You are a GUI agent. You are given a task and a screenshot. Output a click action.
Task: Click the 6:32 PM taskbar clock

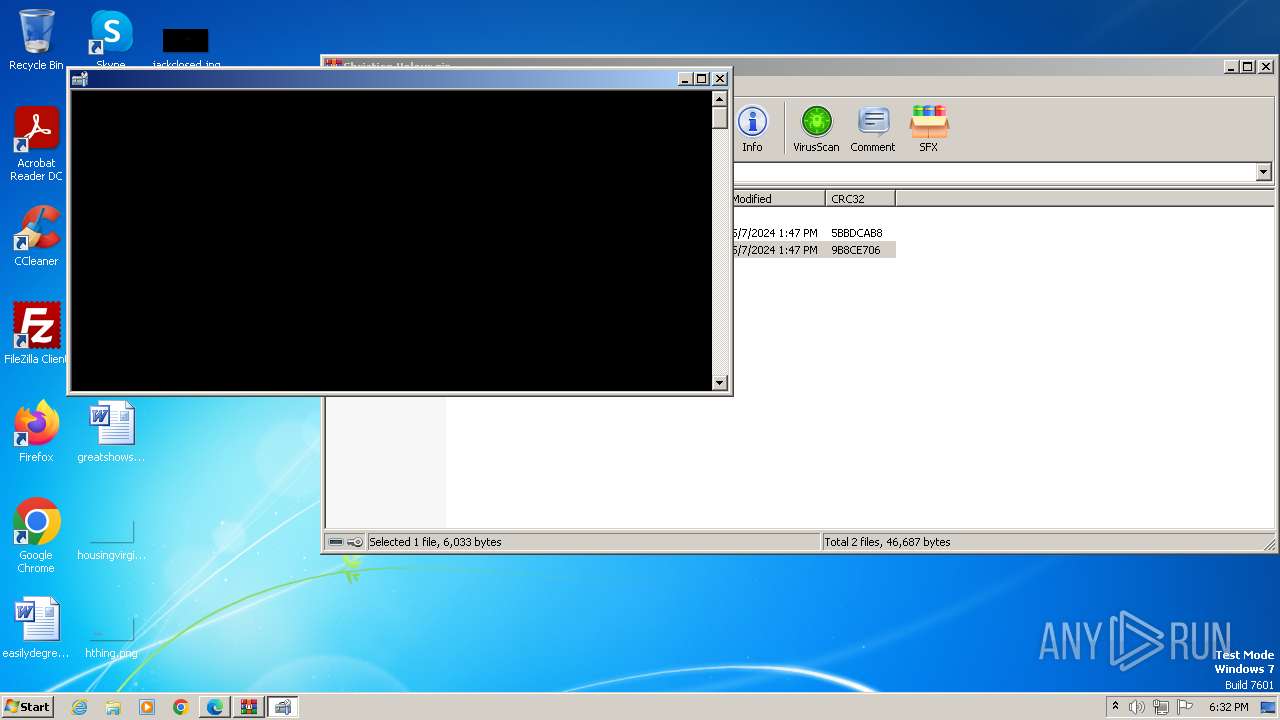[x=1228, y=707]
